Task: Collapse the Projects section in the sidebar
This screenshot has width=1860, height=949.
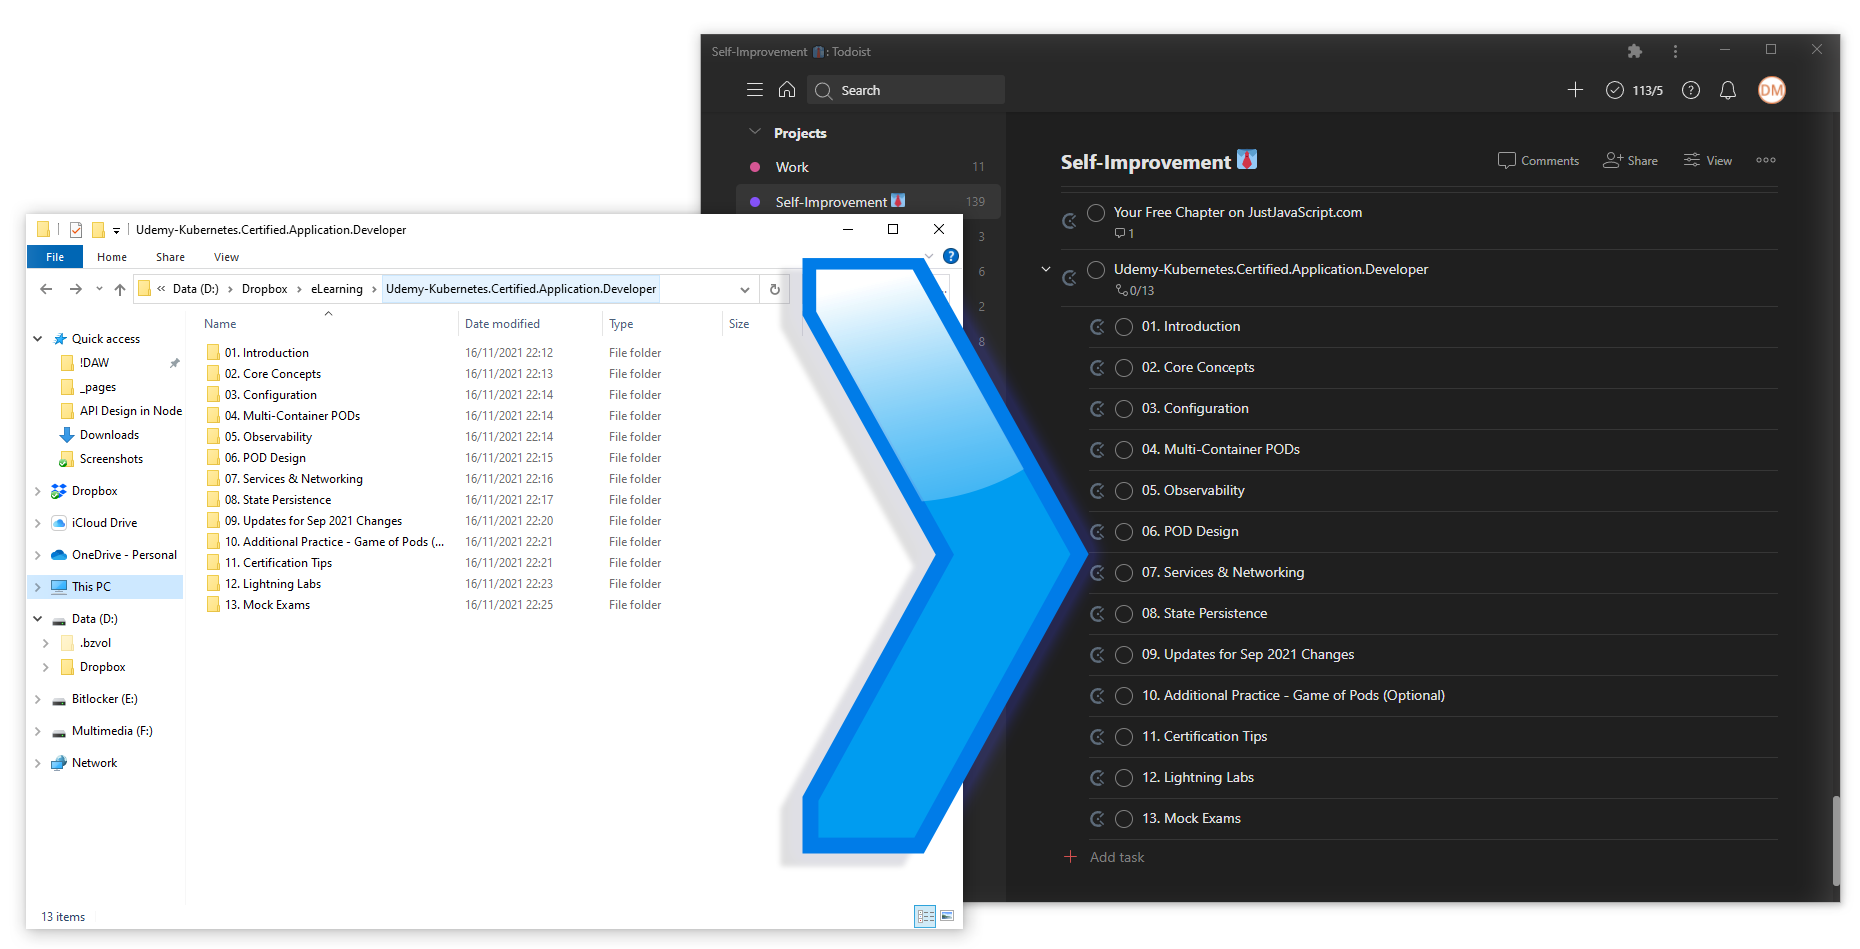Action: (754, 131)
